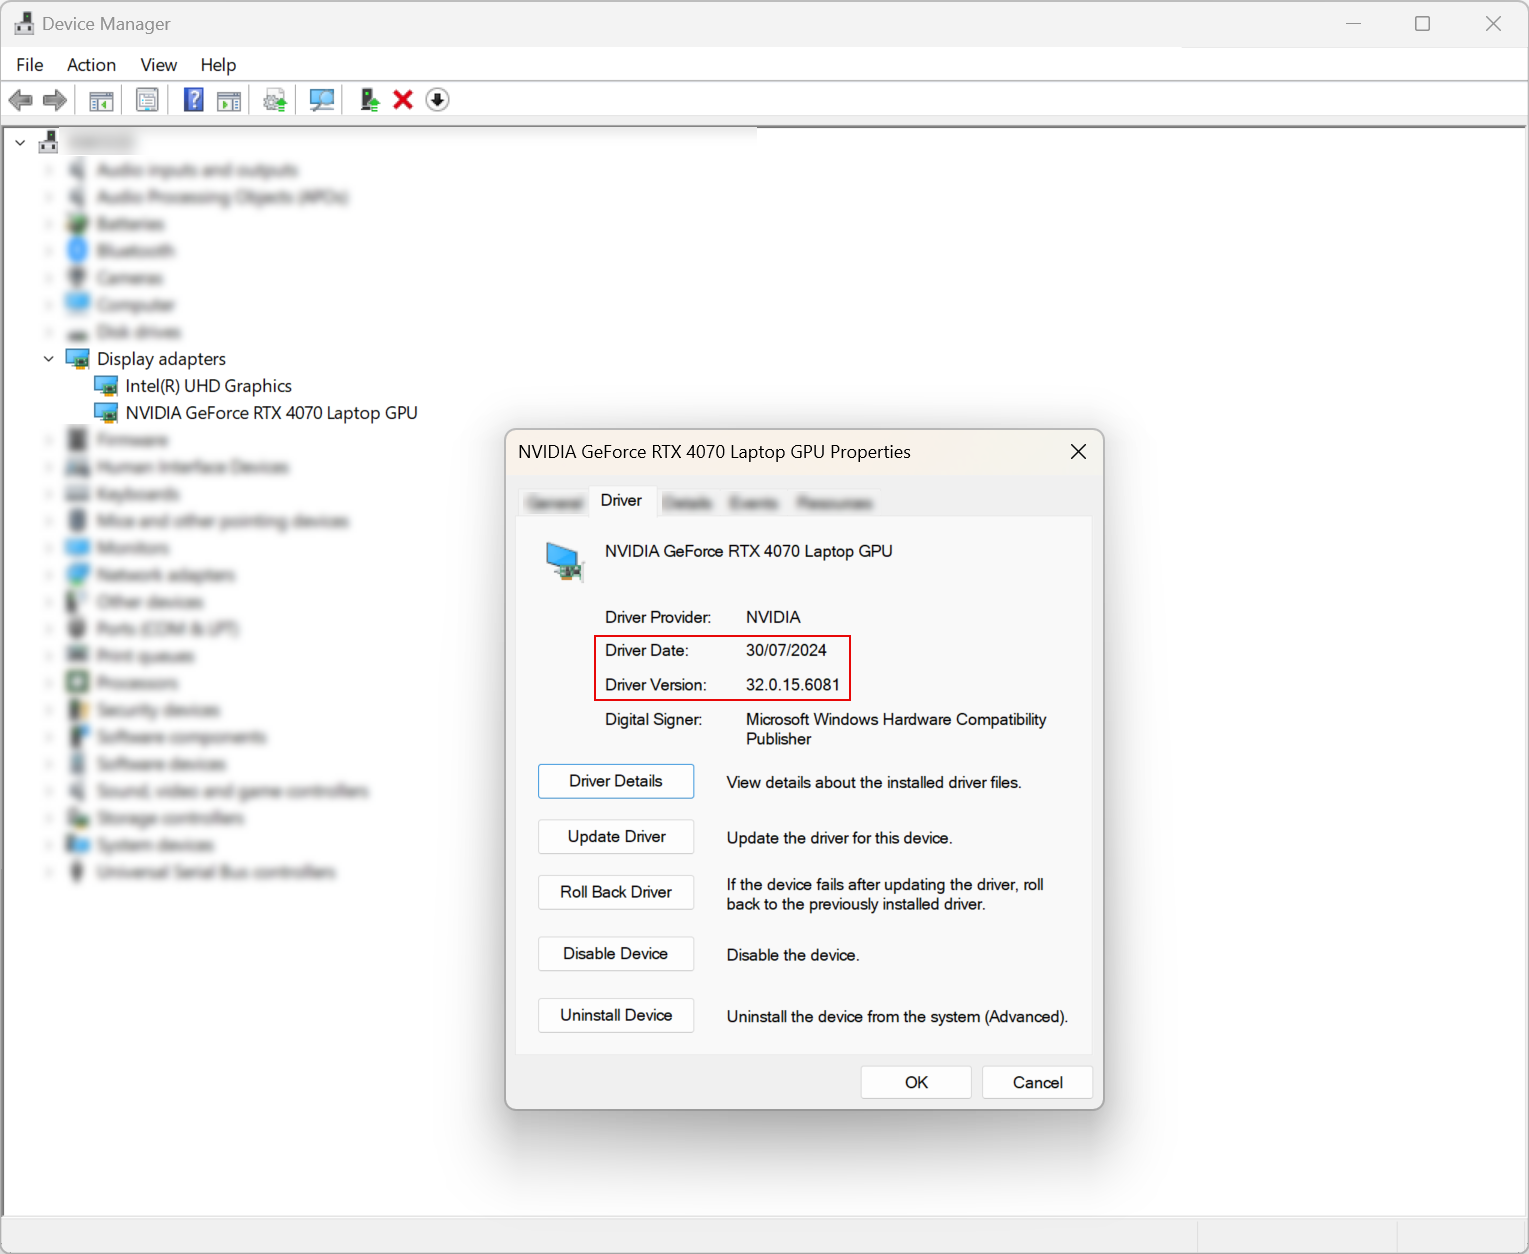Click the red X uninstall device icon
1529x1254 pixels.
403,100
